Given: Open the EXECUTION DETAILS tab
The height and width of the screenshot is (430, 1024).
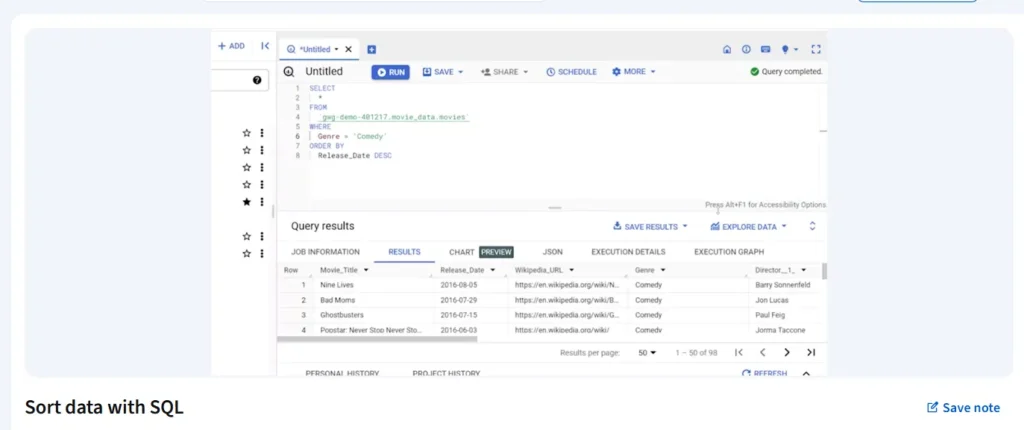Looking at the screenshot, I should [x=628, y=252].
